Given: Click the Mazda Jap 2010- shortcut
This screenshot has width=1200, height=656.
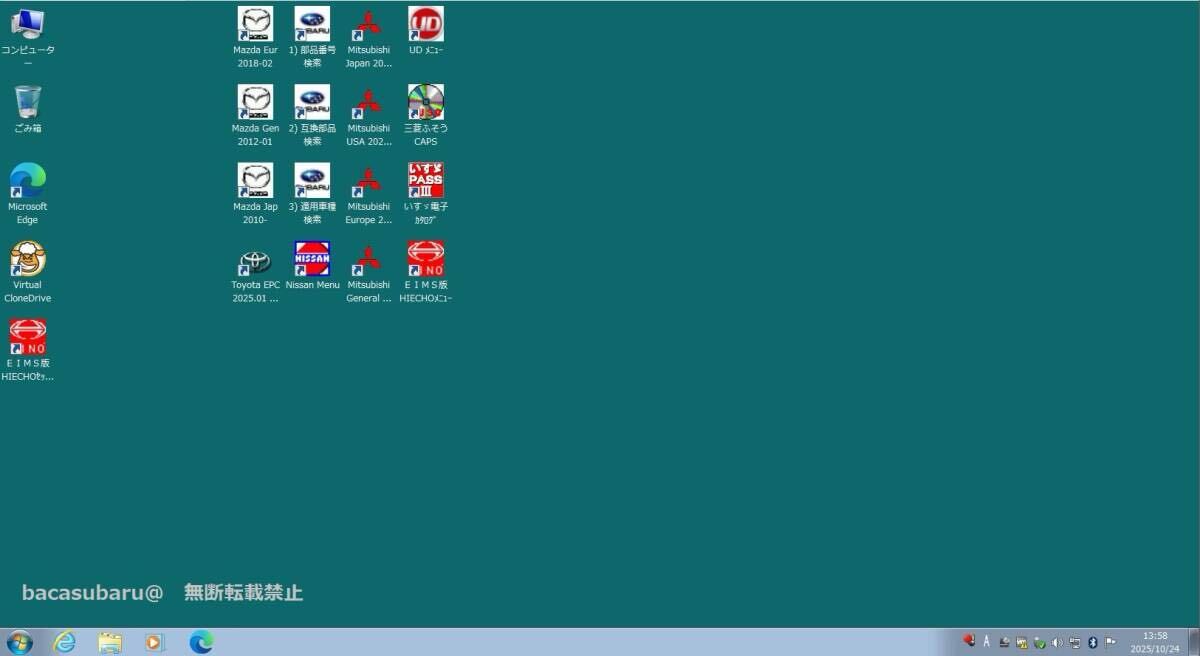Looking at the screenshot, I should 255,181.
